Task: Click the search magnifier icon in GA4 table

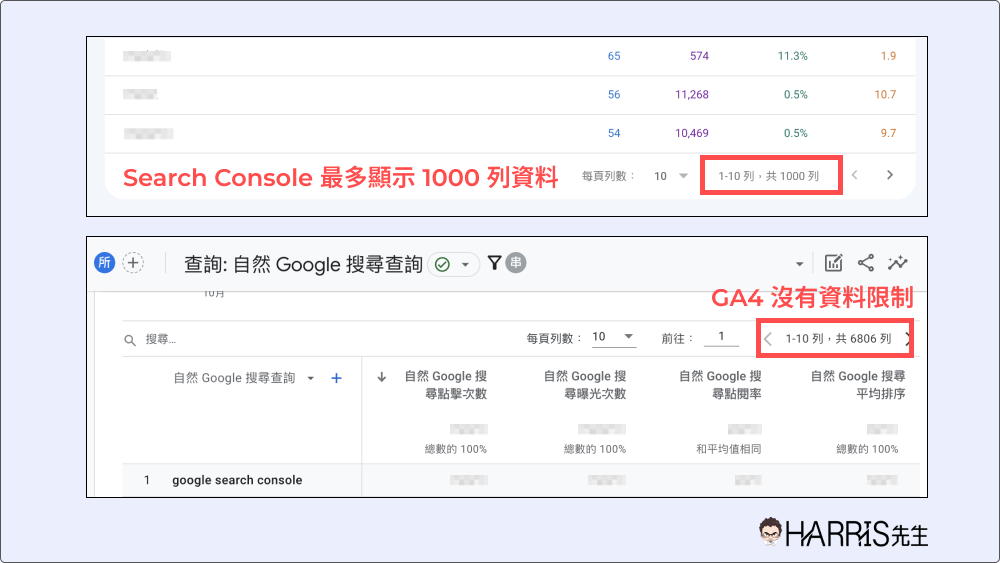Action: [130, 340]
